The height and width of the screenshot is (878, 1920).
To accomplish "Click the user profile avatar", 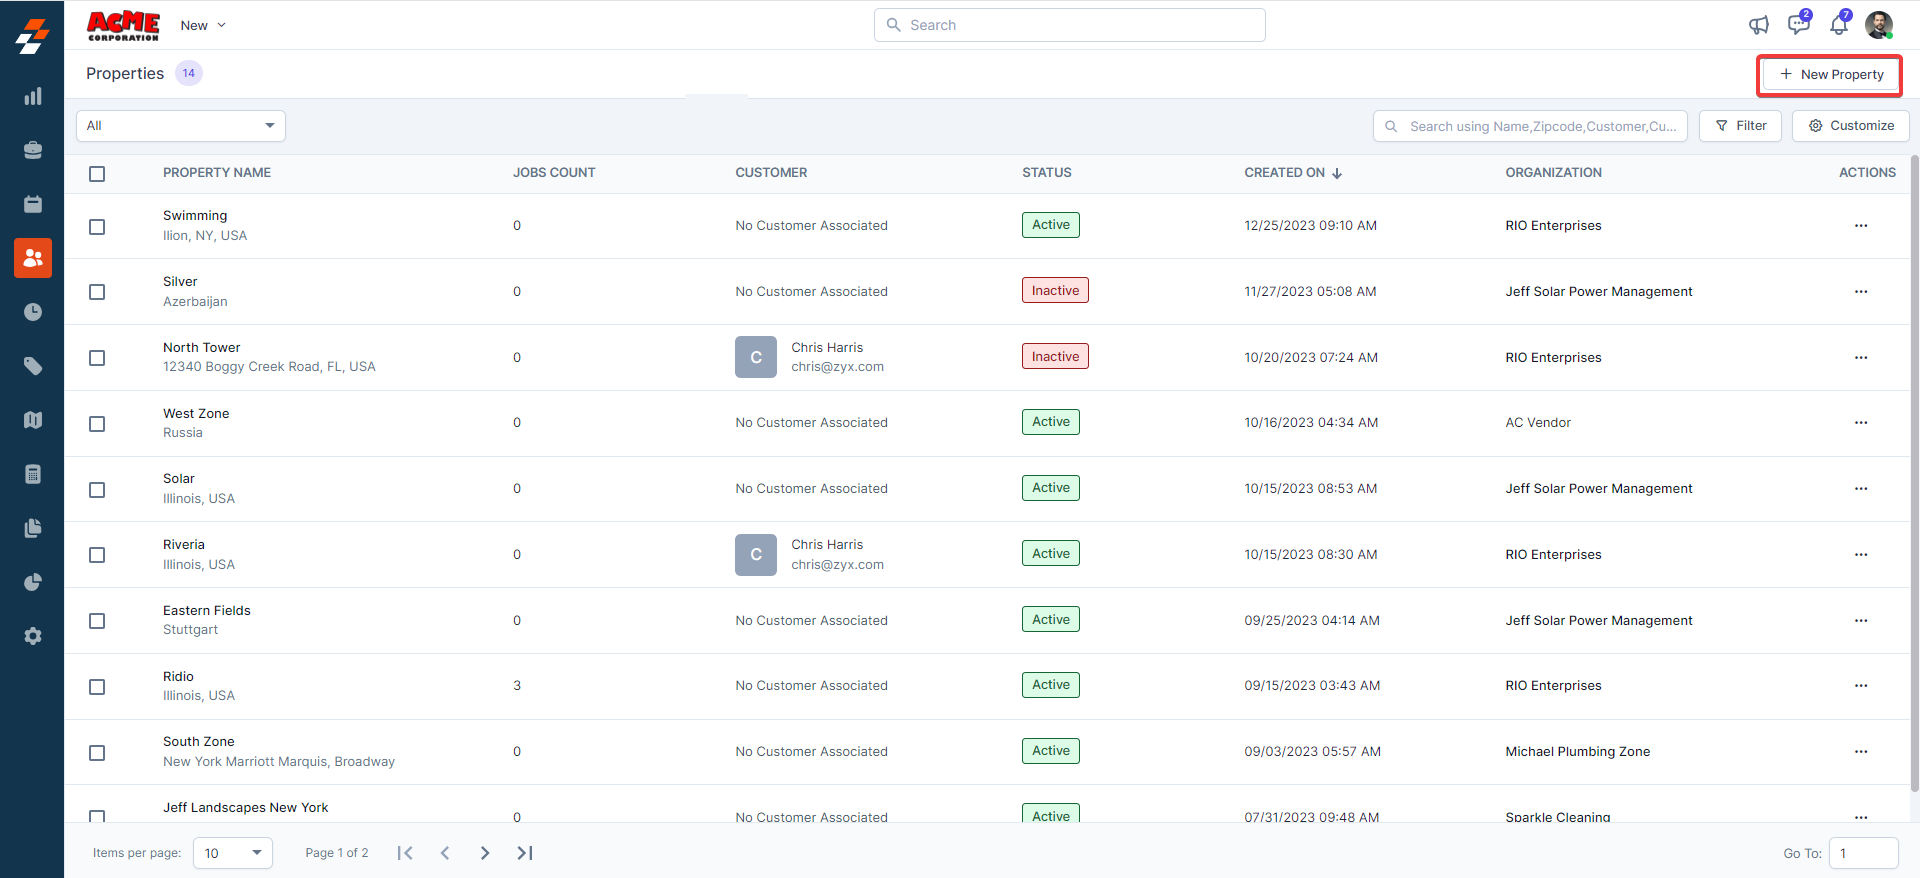I will pyautogui.click(x=1878, y=25).
